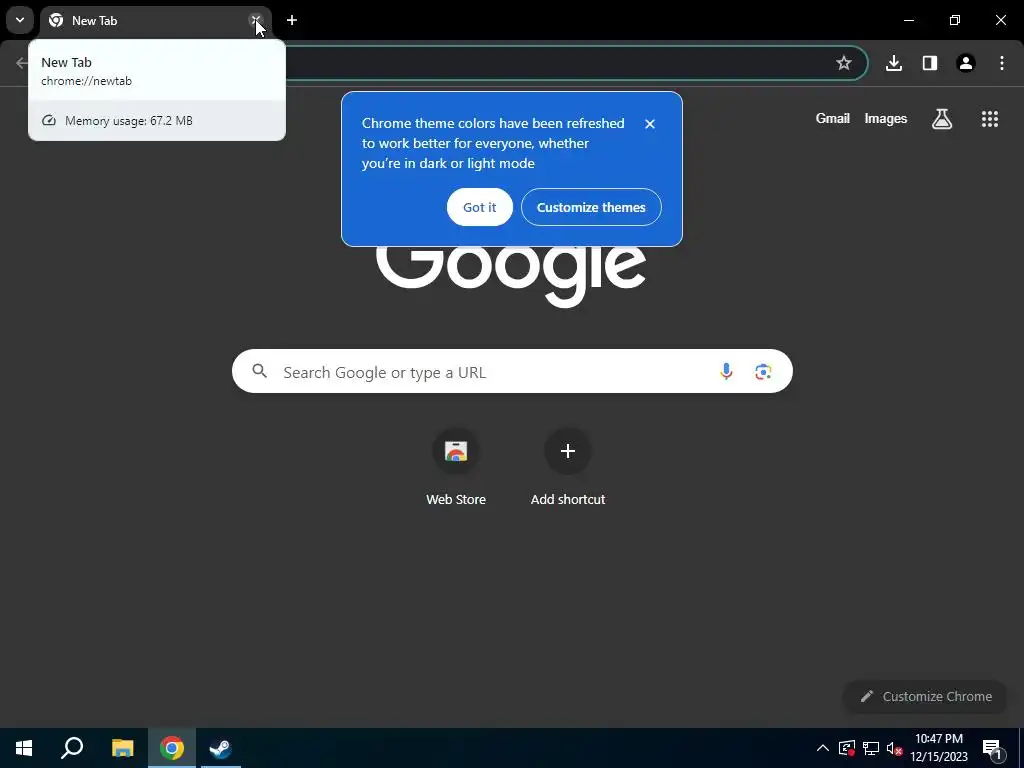Open the notification center icon
This screenshot has height=768, width=1024.
(991, 748)
